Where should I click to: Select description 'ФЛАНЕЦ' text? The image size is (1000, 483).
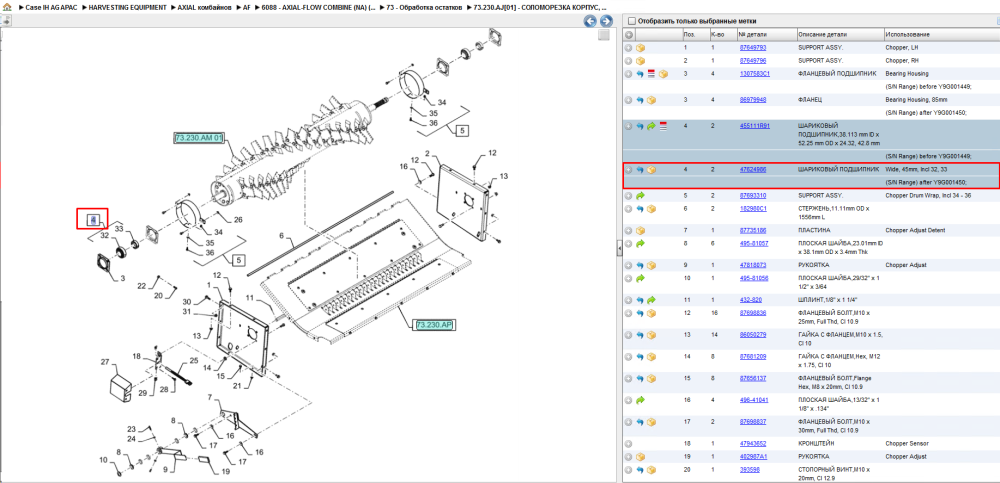810,100
